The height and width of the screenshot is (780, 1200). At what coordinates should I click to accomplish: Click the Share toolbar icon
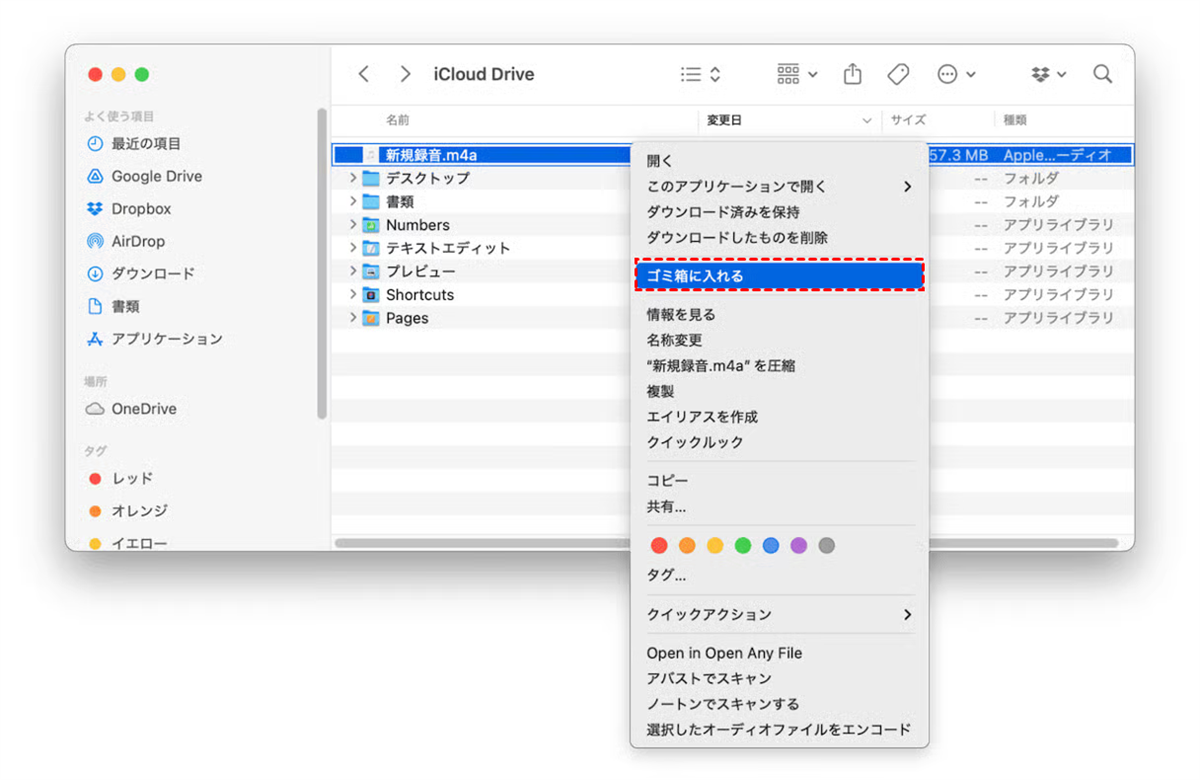coord(852,74)
